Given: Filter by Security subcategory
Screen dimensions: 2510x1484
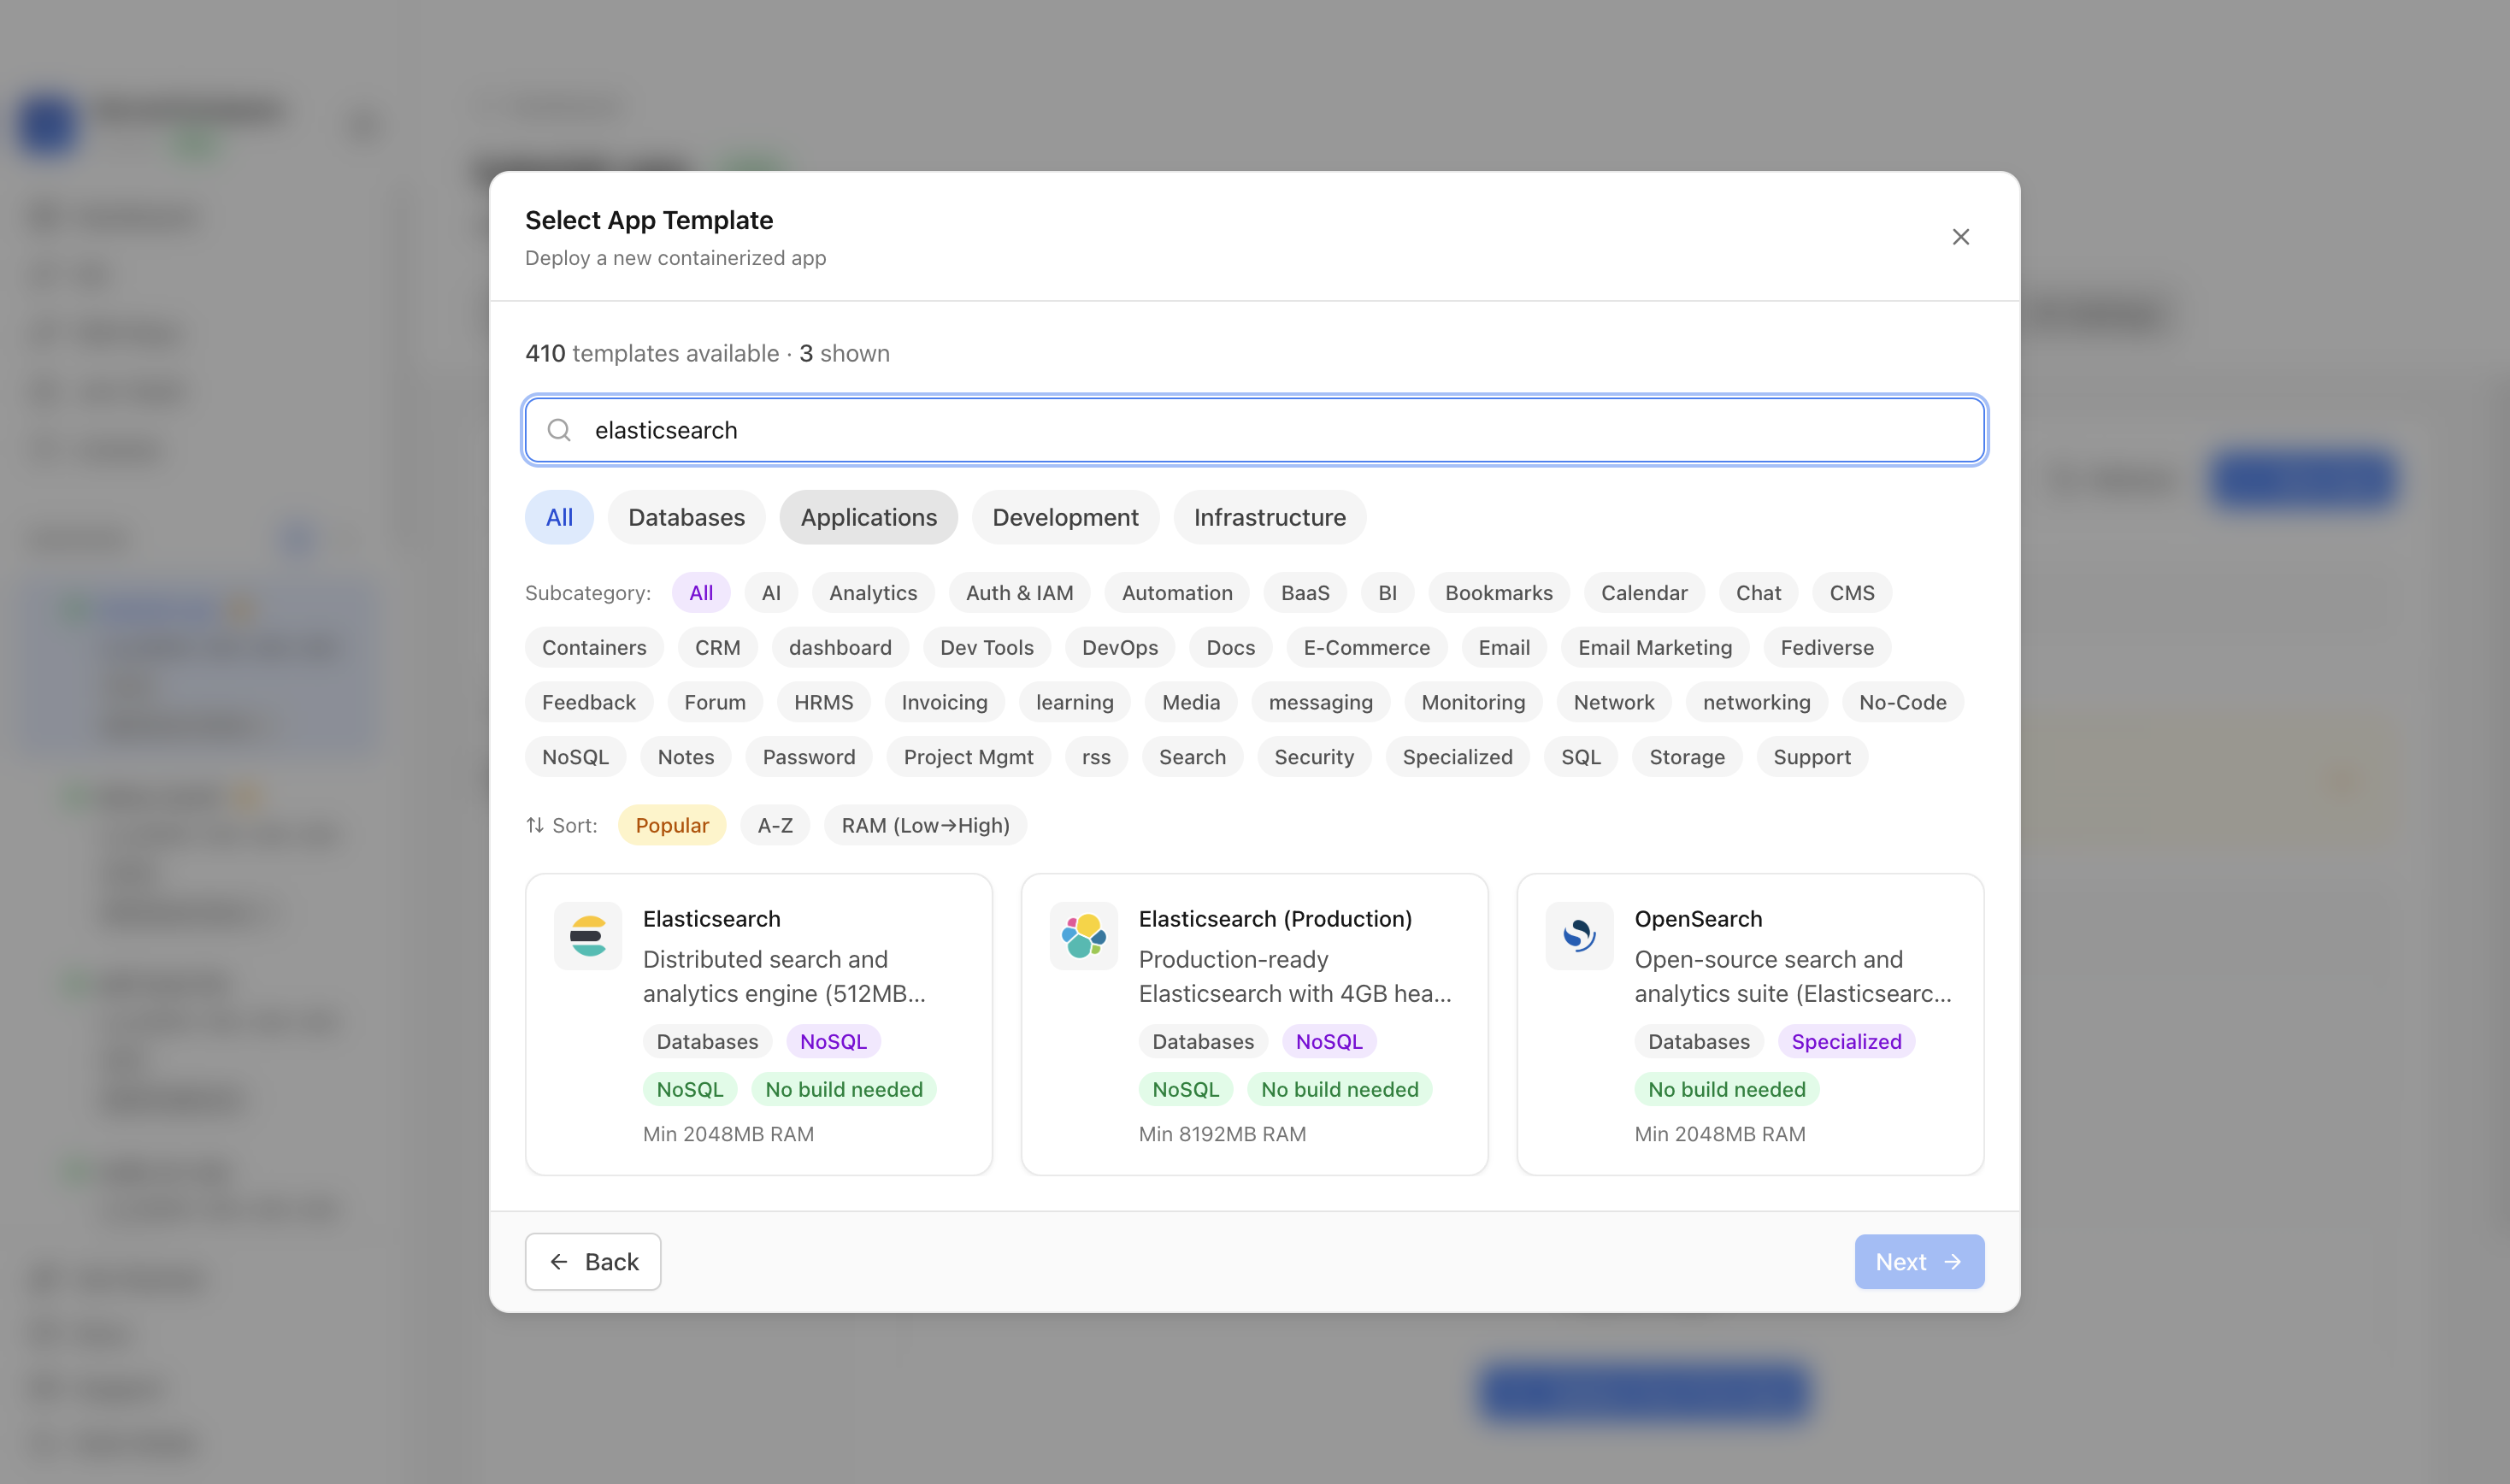Looking at the screenshot, I should [x=1314, y=757].
